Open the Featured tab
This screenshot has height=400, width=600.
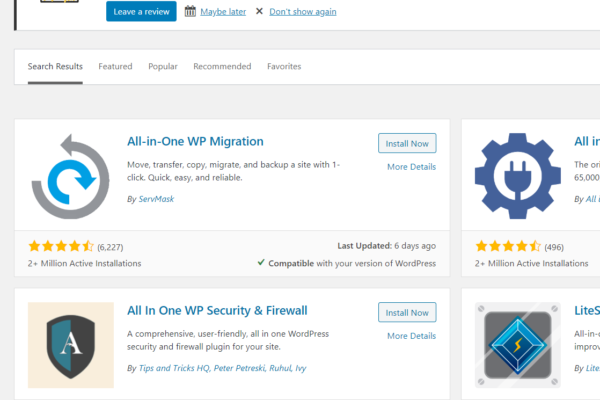pyautogui.click(x=115, y=67)
